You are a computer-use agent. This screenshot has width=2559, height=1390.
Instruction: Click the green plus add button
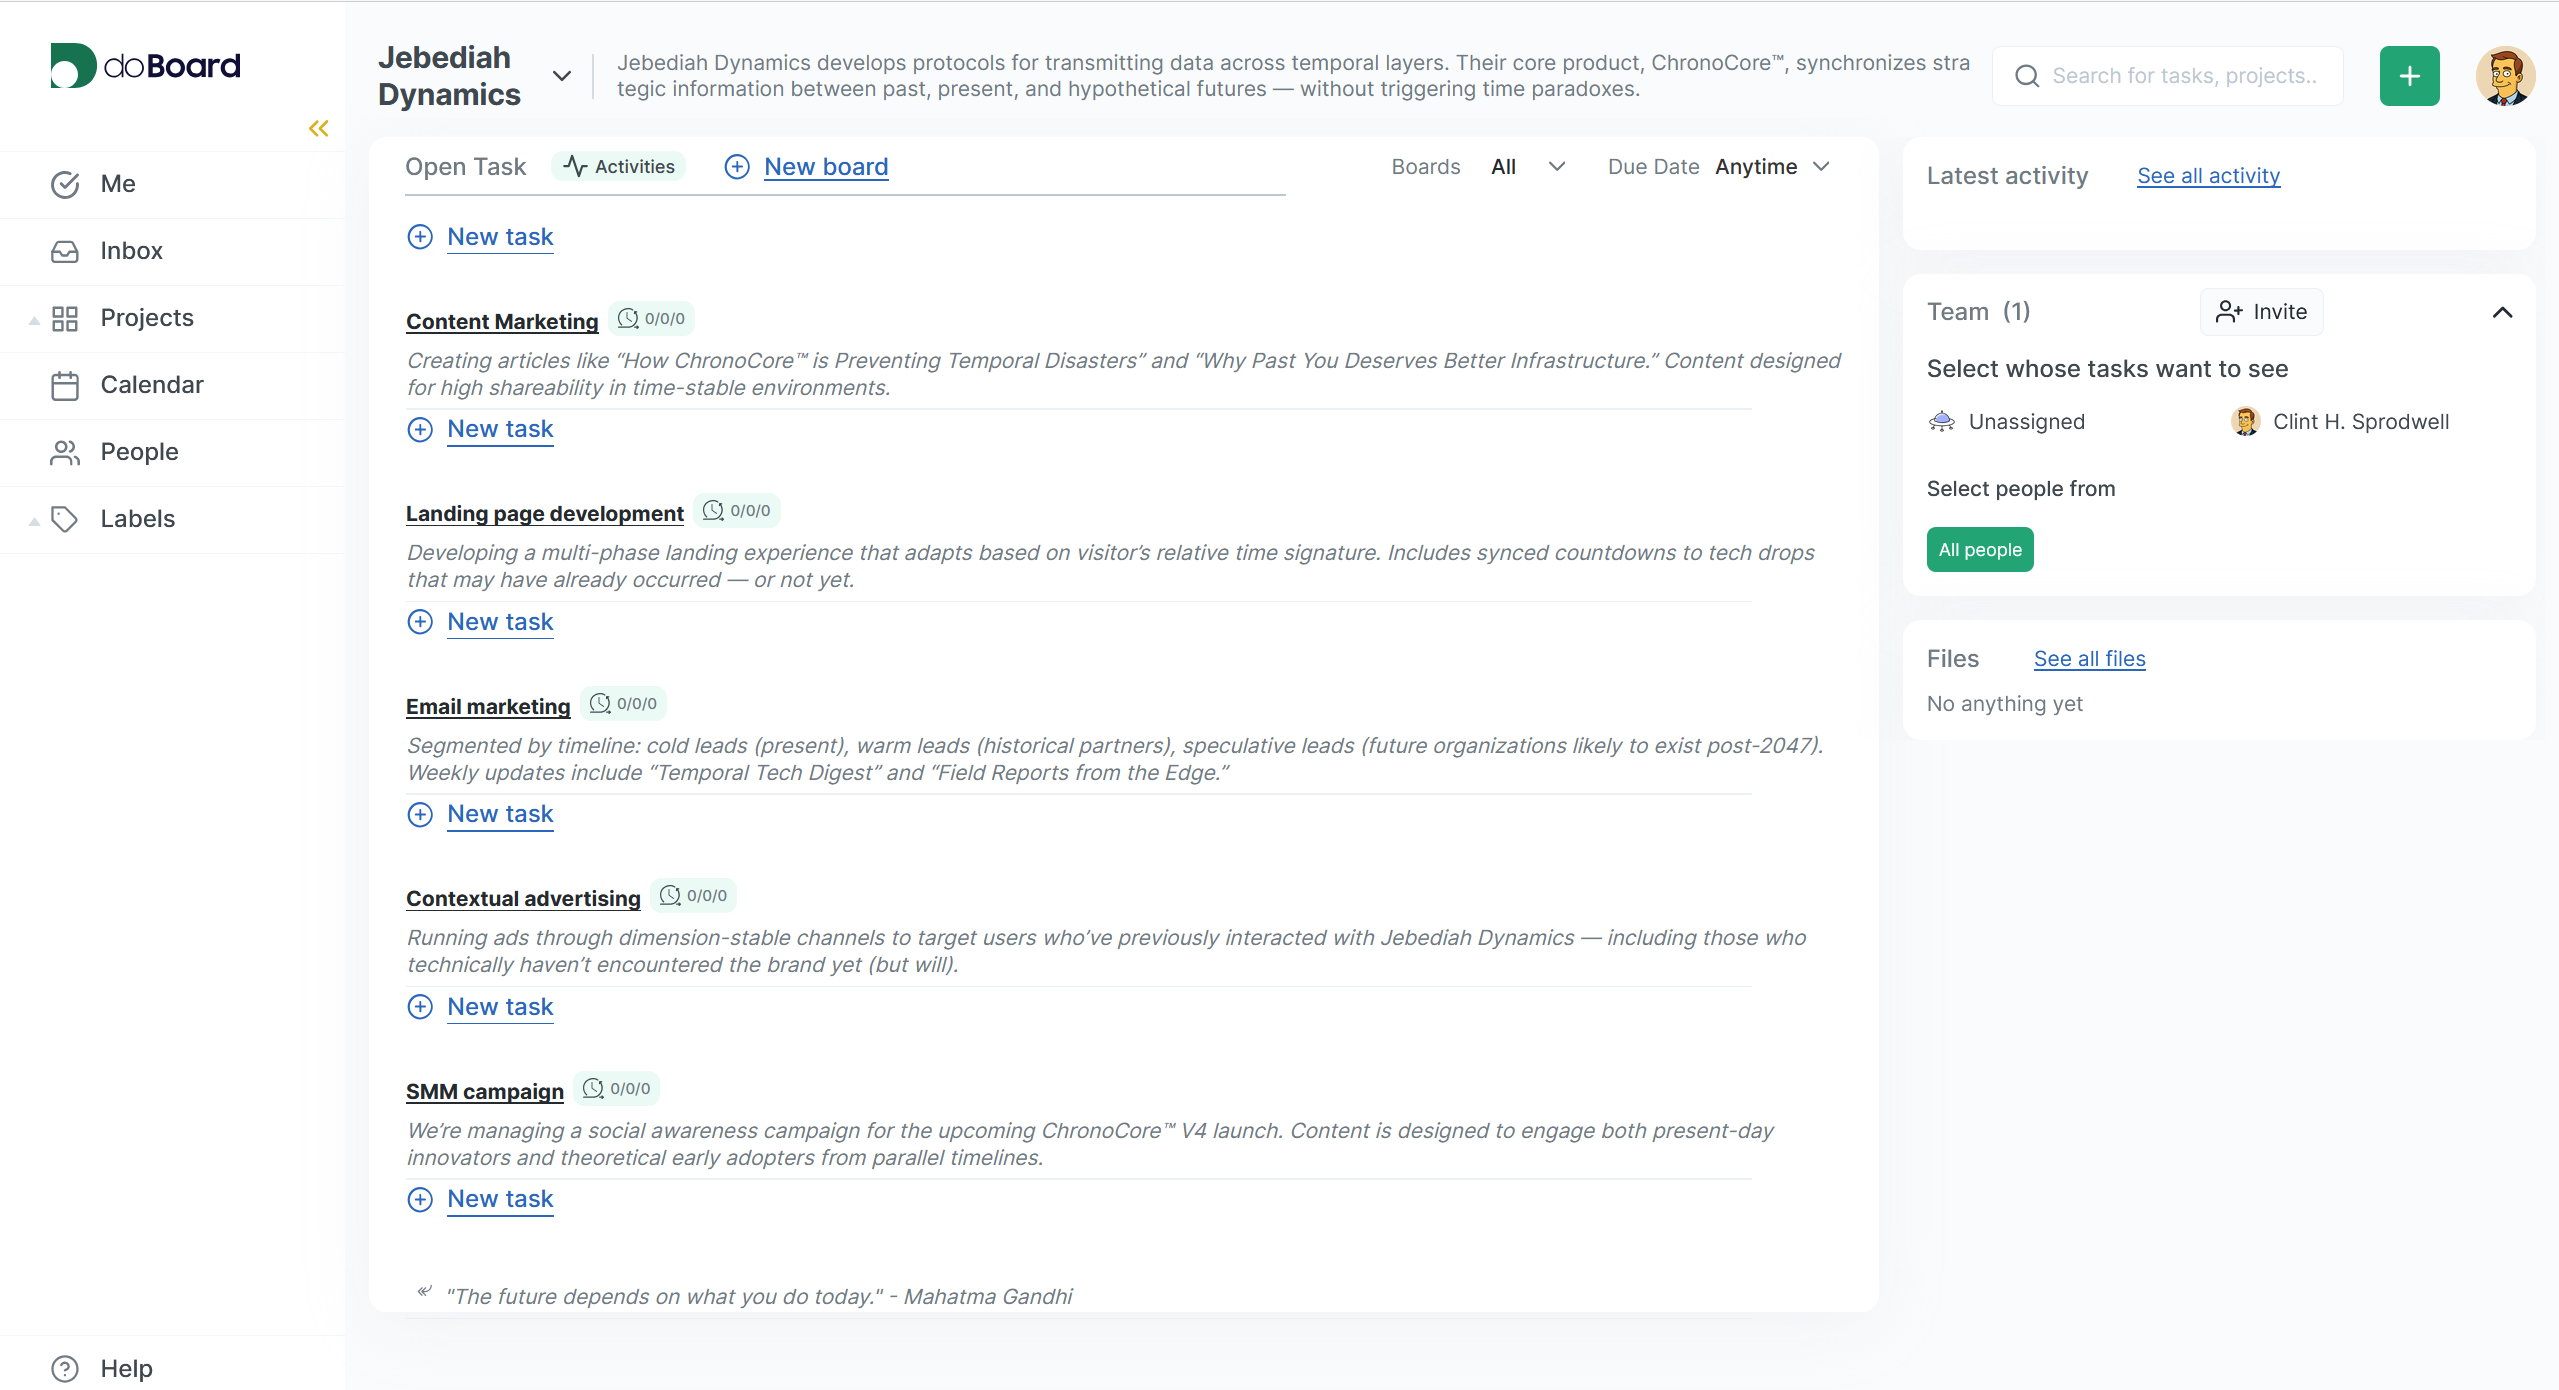click(2408, 76)
